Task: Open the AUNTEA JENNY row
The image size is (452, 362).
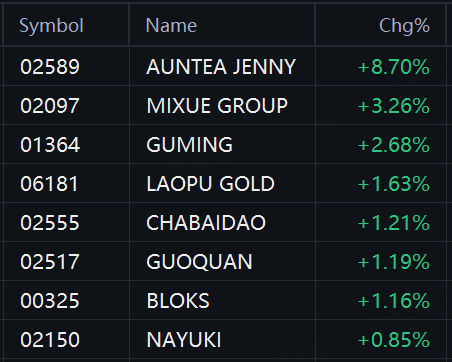Action: pos(225,66)
